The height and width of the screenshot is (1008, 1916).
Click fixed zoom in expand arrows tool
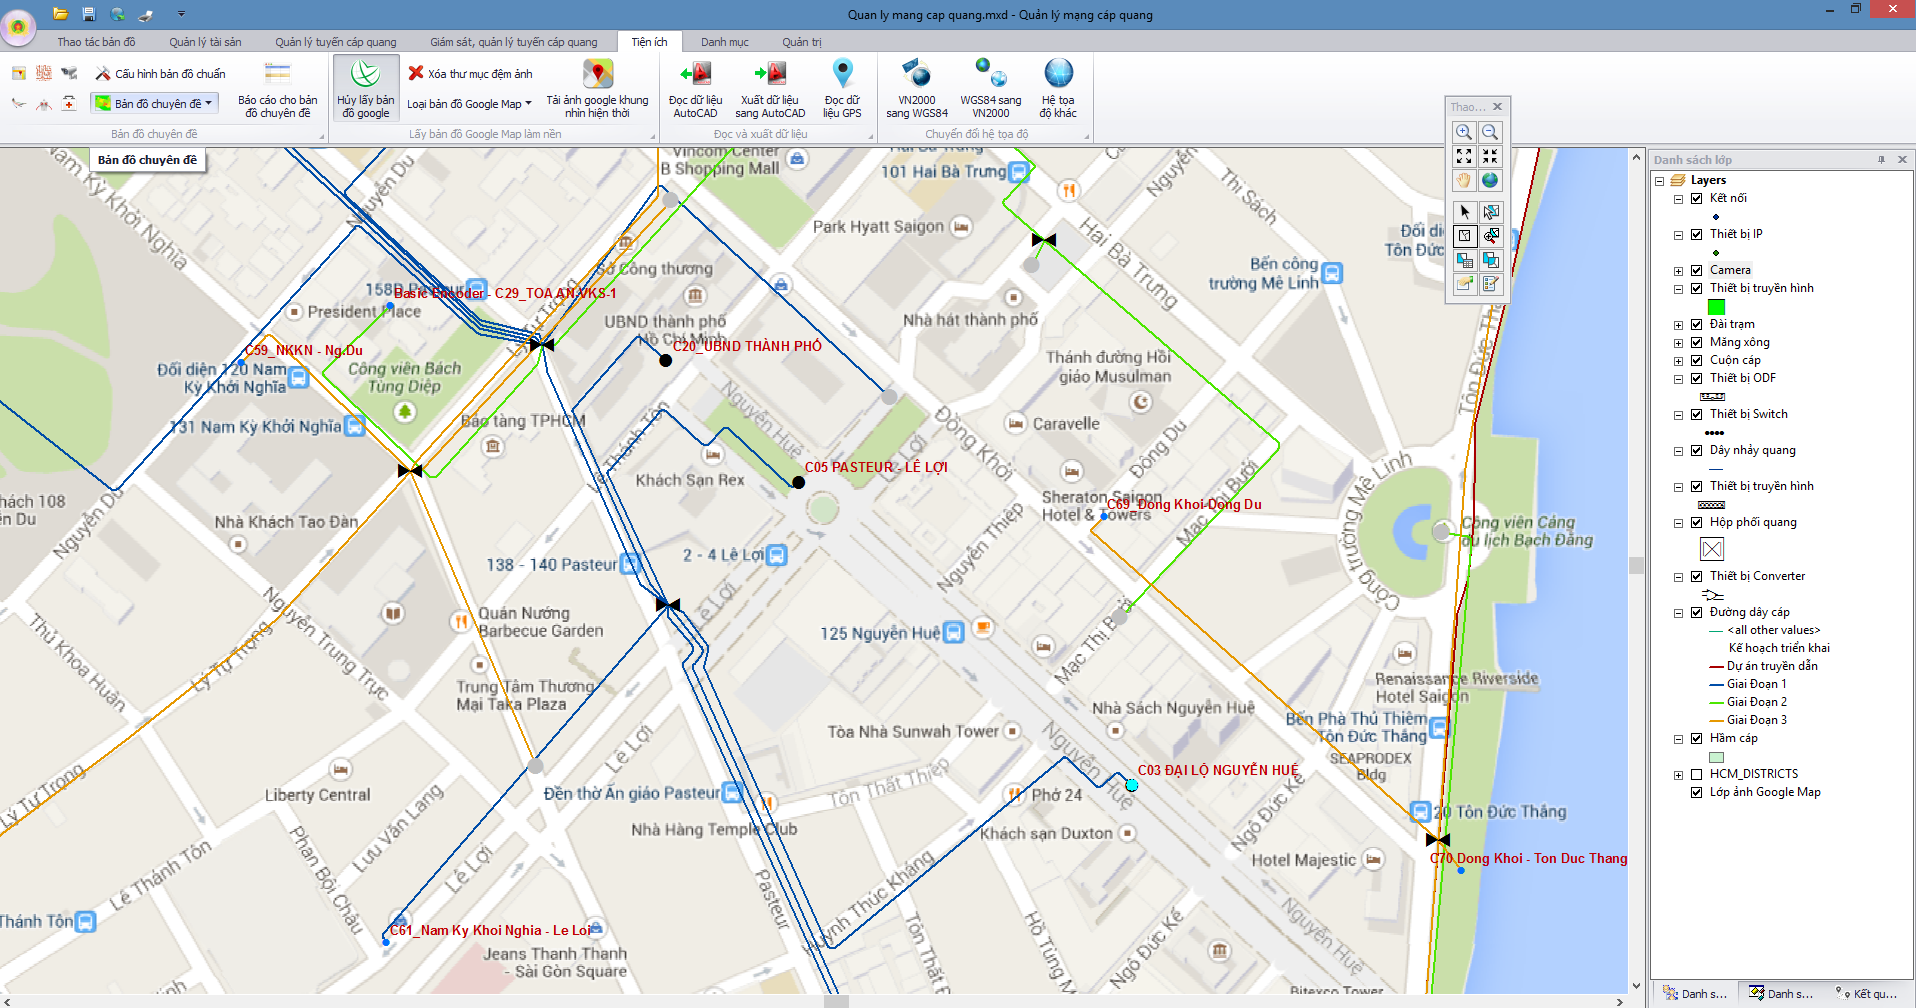1464,156
